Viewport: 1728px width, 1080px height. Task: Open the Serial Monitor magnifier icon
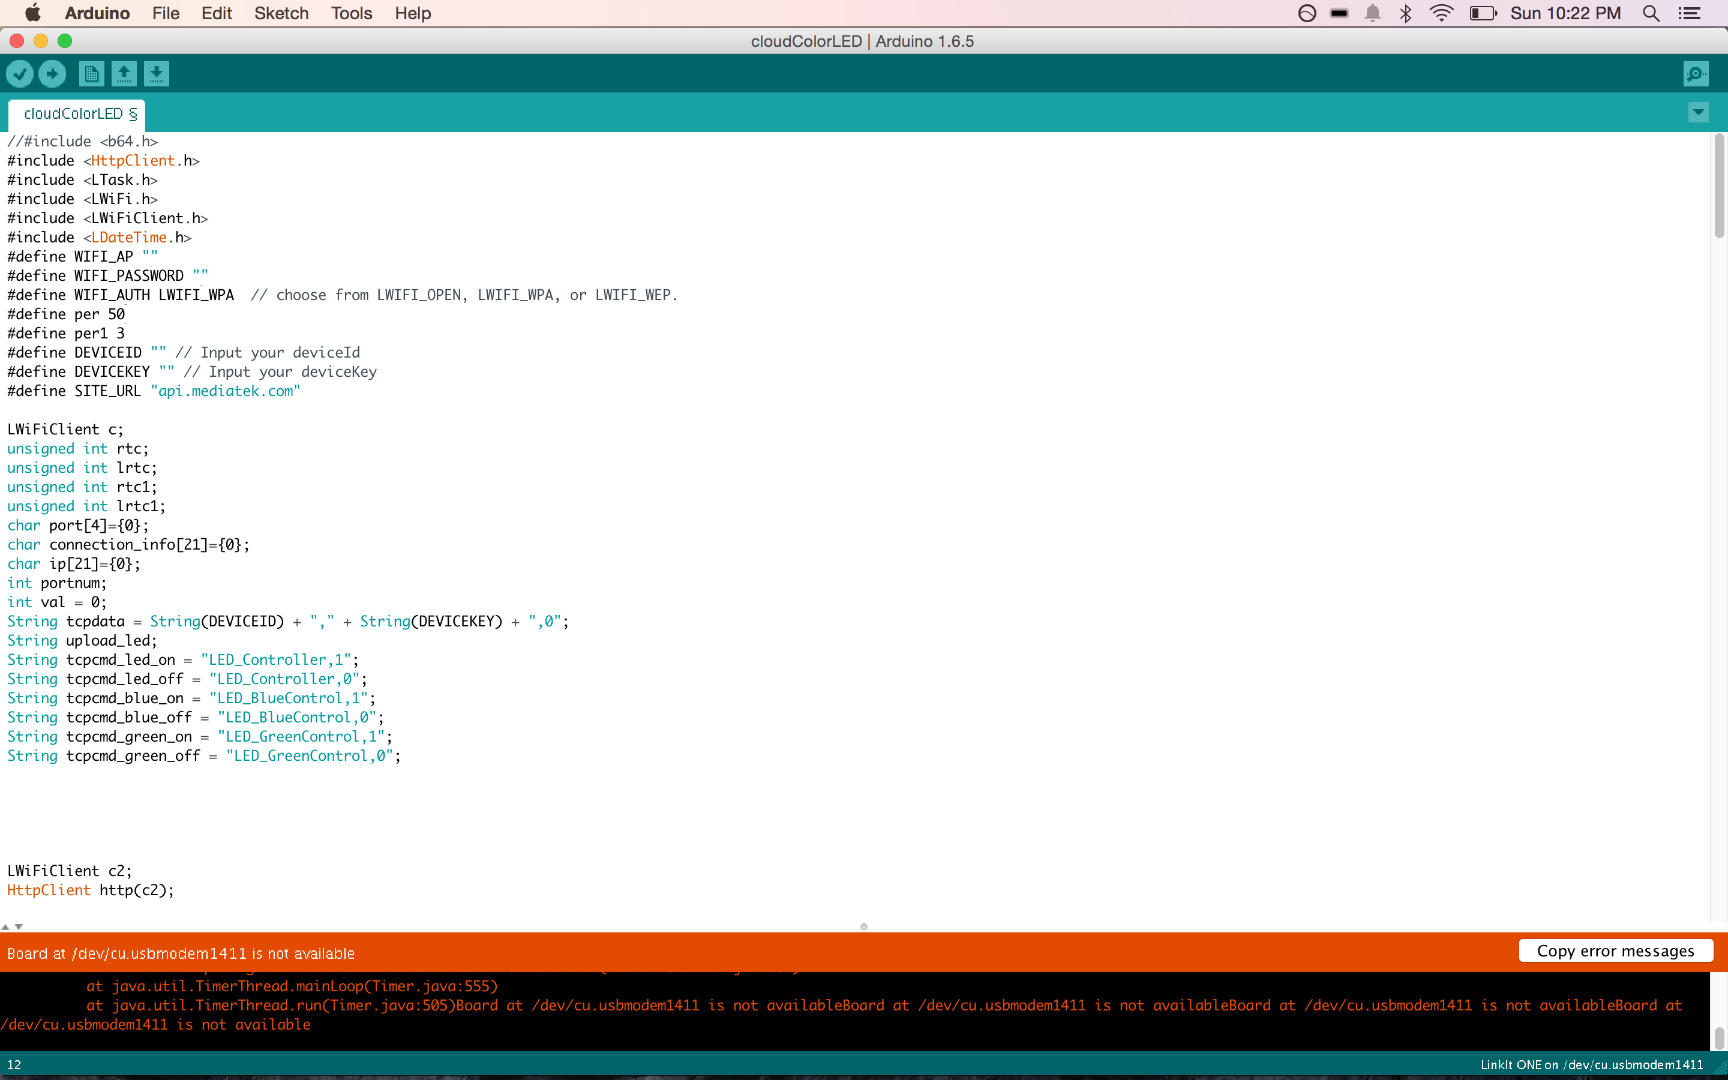pyautogui.click(x=1696, y=74)
